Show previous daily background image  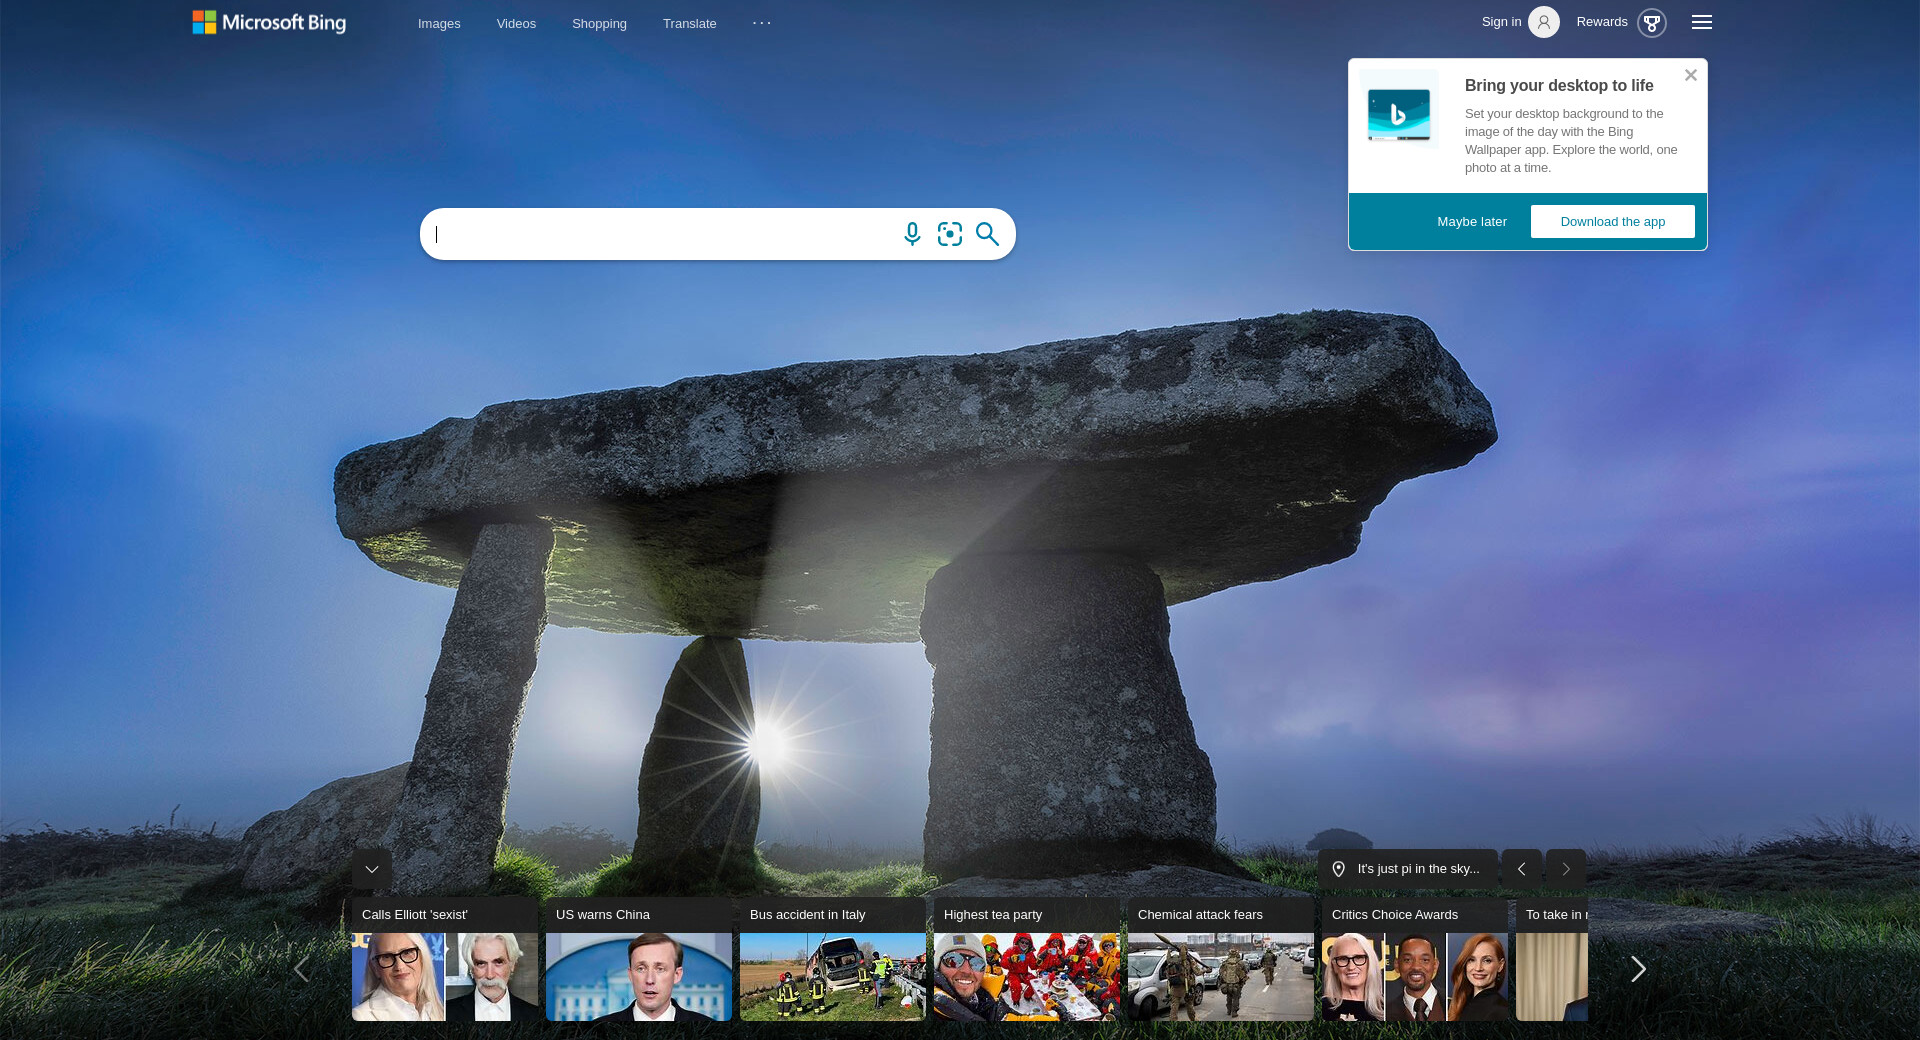click(1521, 869)
